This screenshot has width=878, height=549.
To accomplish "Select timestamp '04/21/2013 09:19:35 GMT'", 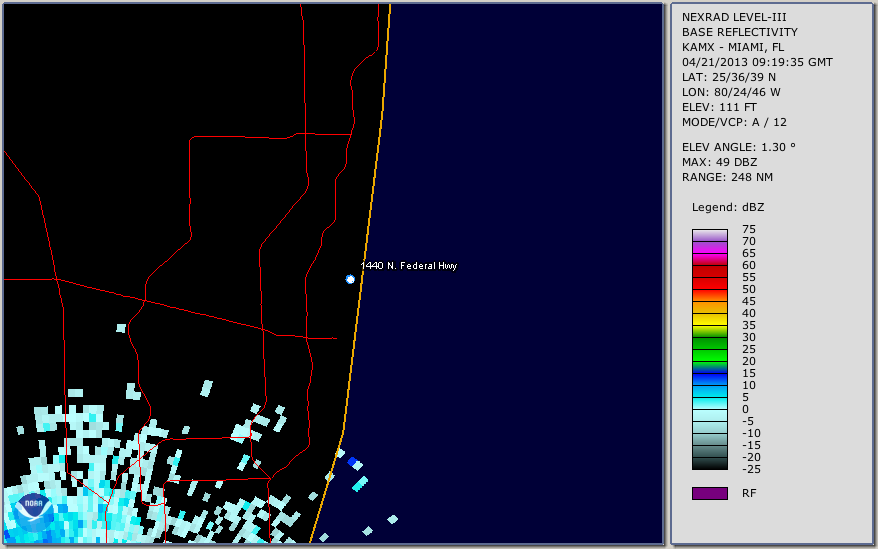I will (x=757, y=62).
